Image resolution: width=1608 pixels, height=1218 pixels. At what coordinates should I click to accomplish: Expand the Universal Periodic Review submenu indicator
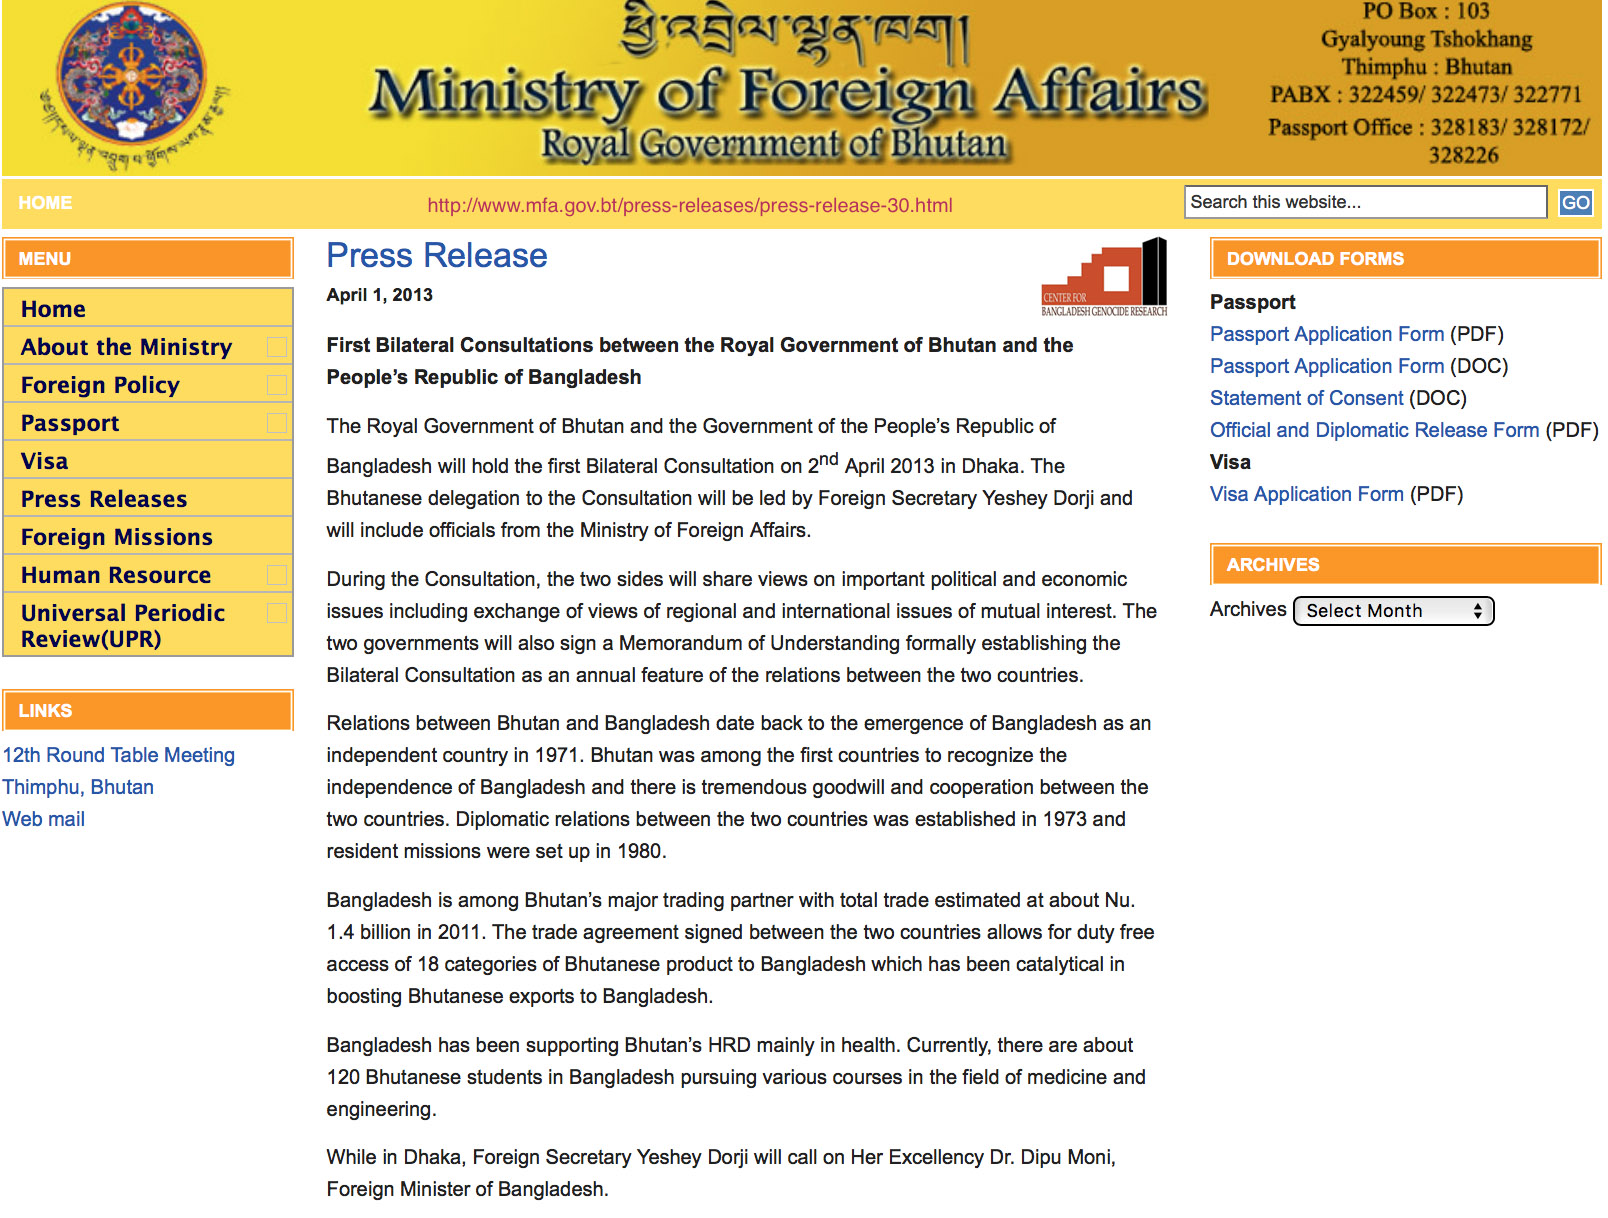click(277, 613)
